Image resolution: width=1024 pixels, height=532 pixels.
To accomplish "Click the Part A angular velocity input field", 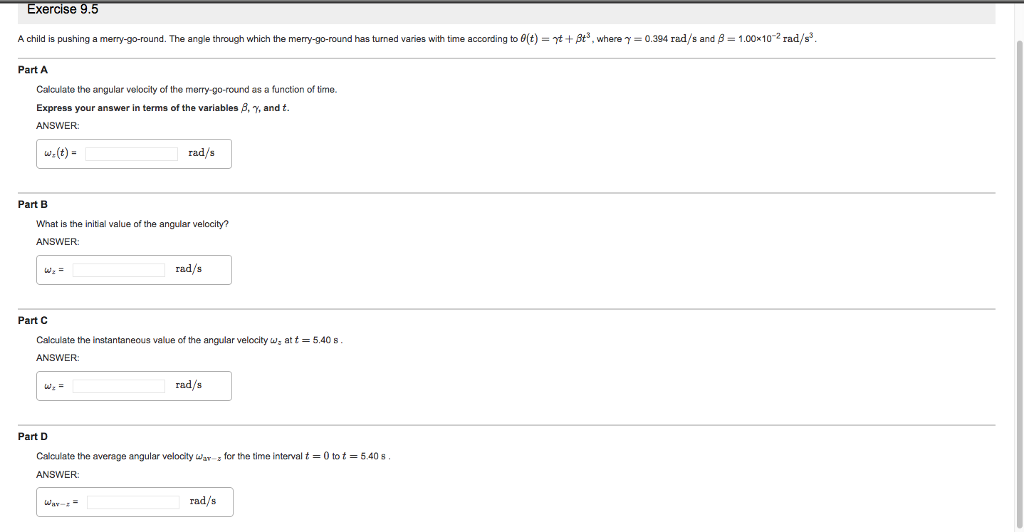I will coord(131,154).
